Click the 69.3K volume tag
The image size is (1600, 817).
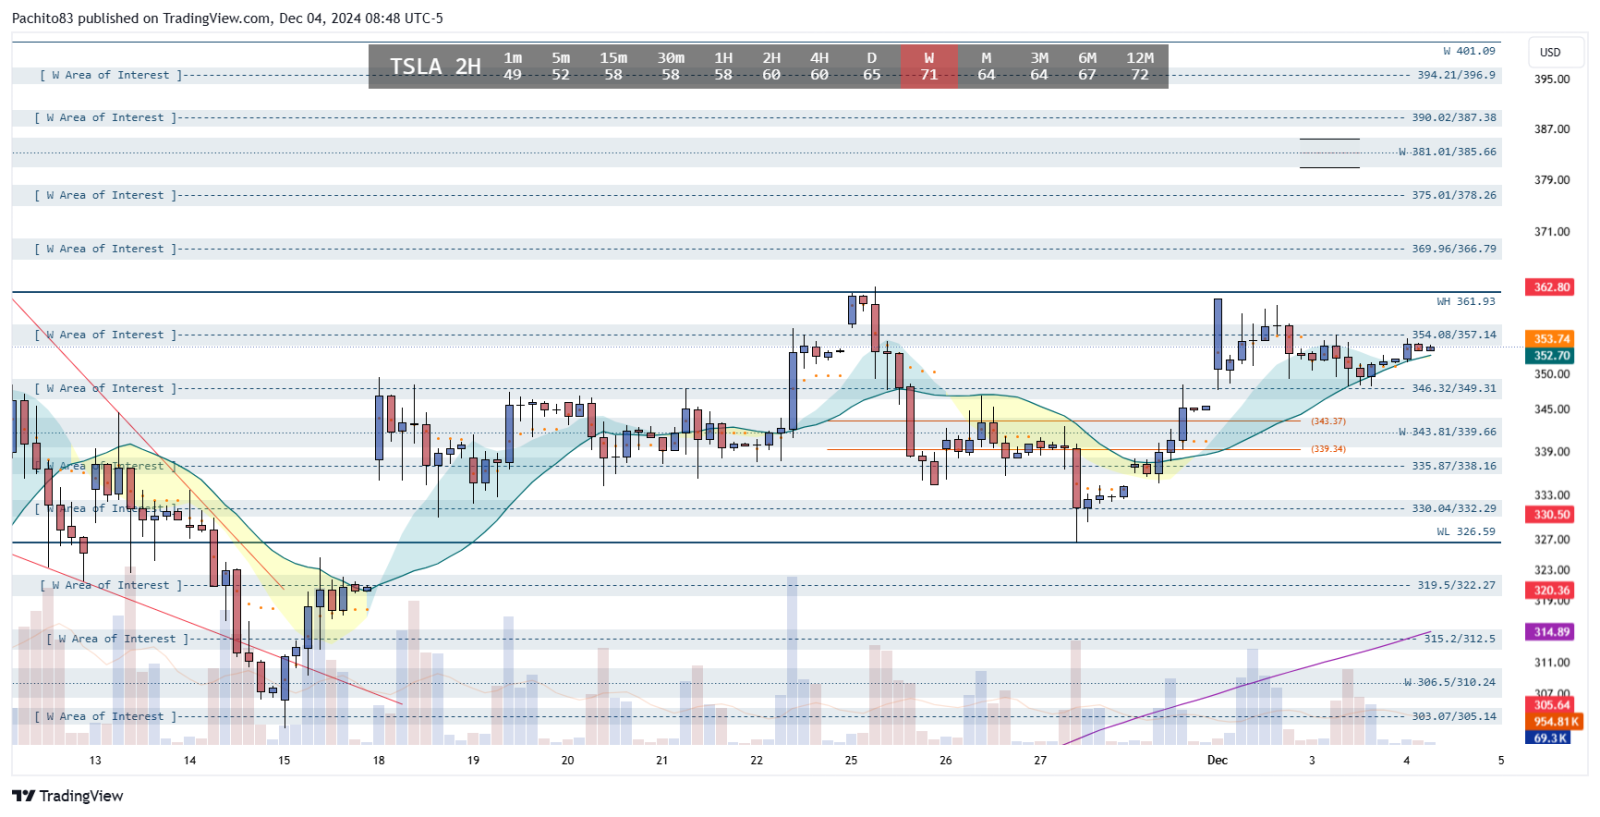(x=1549, y=738)
